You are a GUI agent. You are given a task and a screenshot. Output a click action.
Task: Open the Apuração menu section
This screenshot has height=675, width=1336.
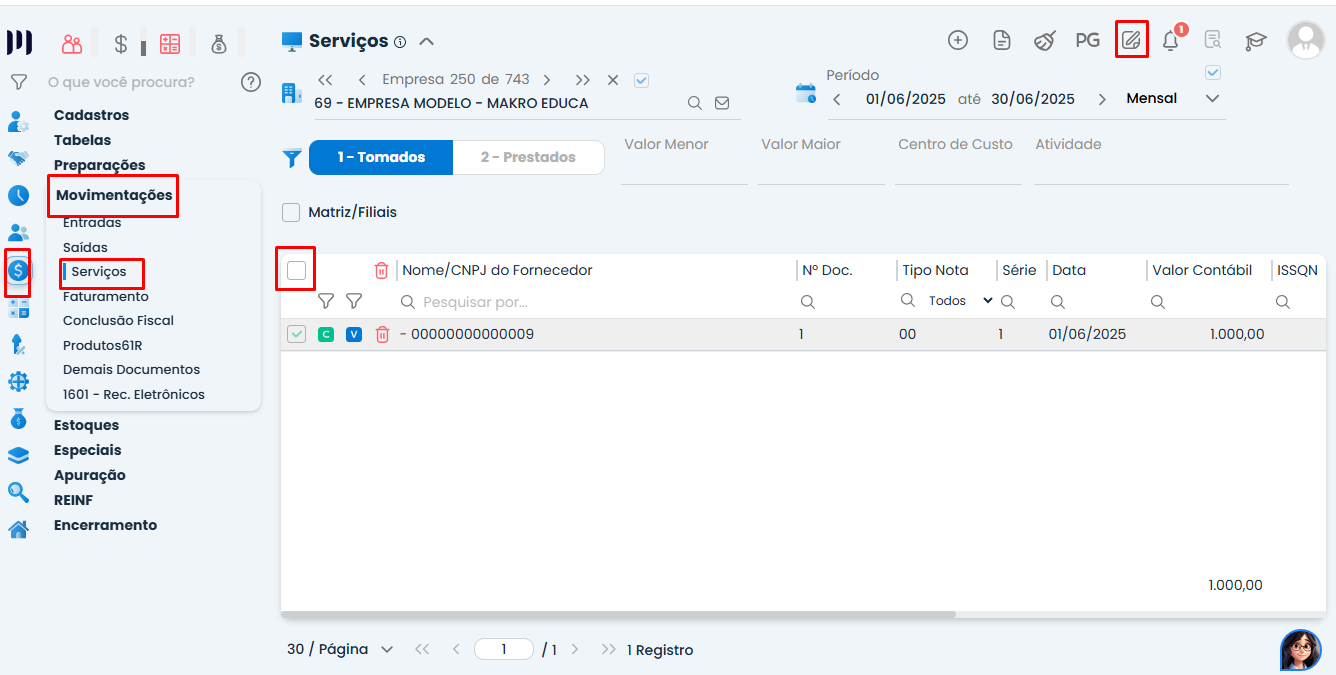(90, 475)
